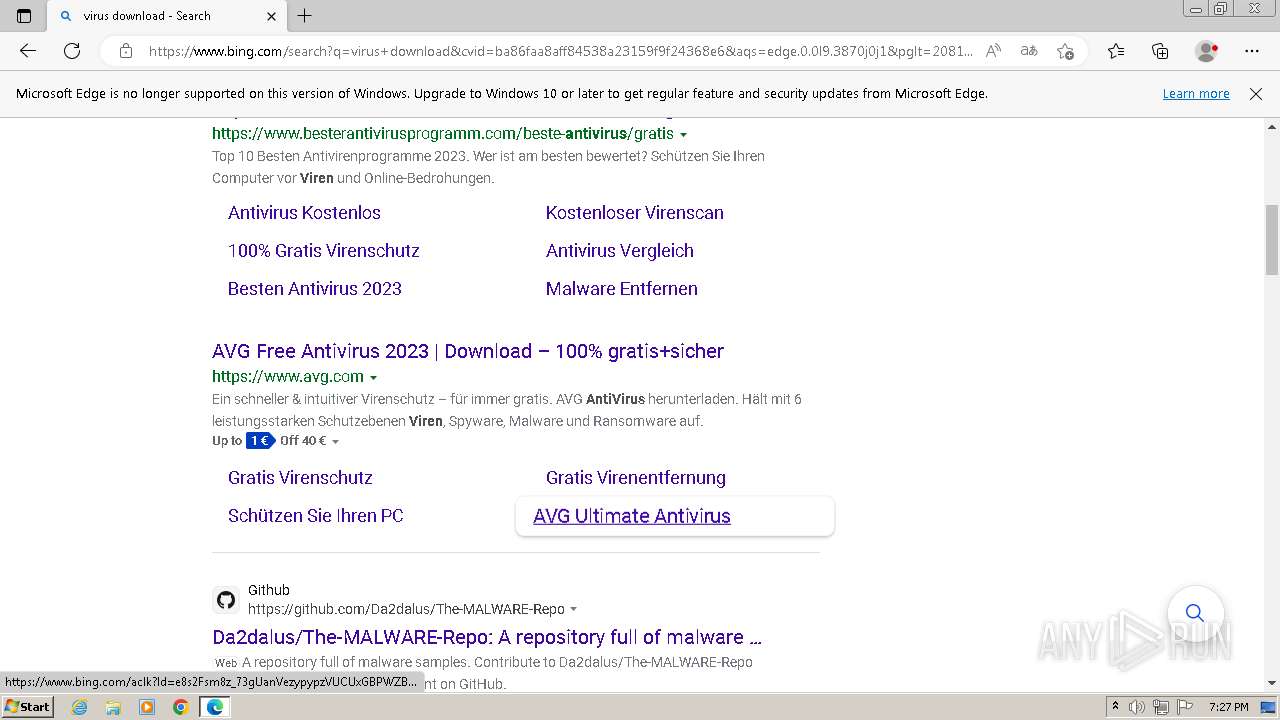Screen dimensions: 1280x720
Task: Open the translate page icon
Action: (1029, 51)
